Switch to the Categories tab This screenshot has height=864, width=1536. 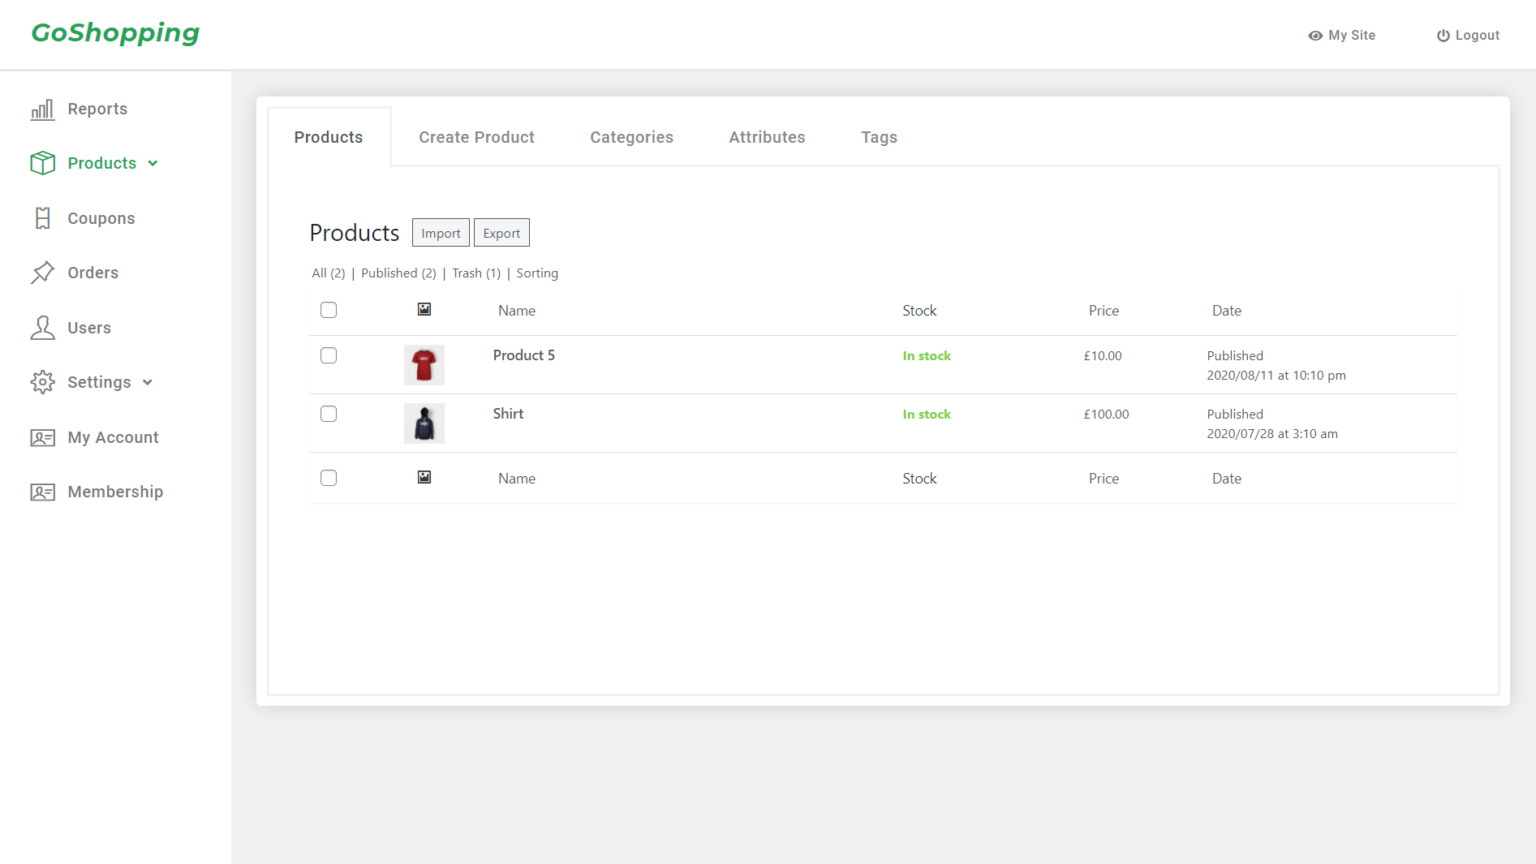coord(631,137)
